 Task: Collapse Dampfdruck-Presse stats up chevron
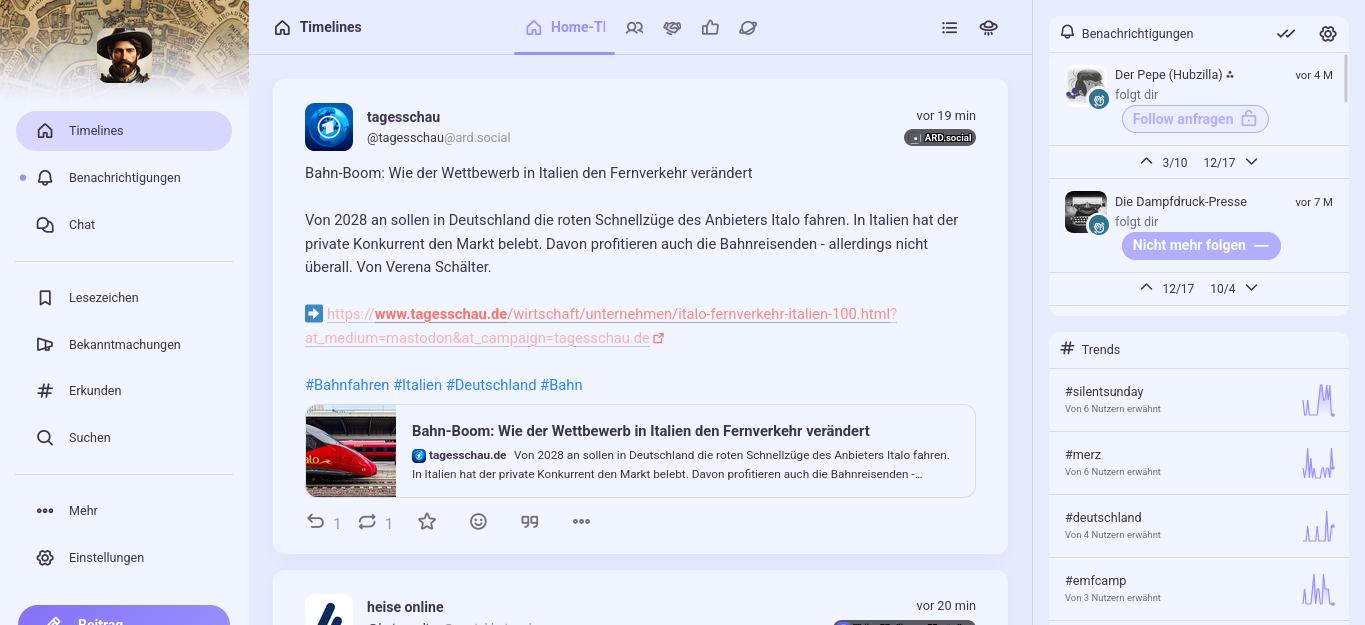(x=1147, y=288)
